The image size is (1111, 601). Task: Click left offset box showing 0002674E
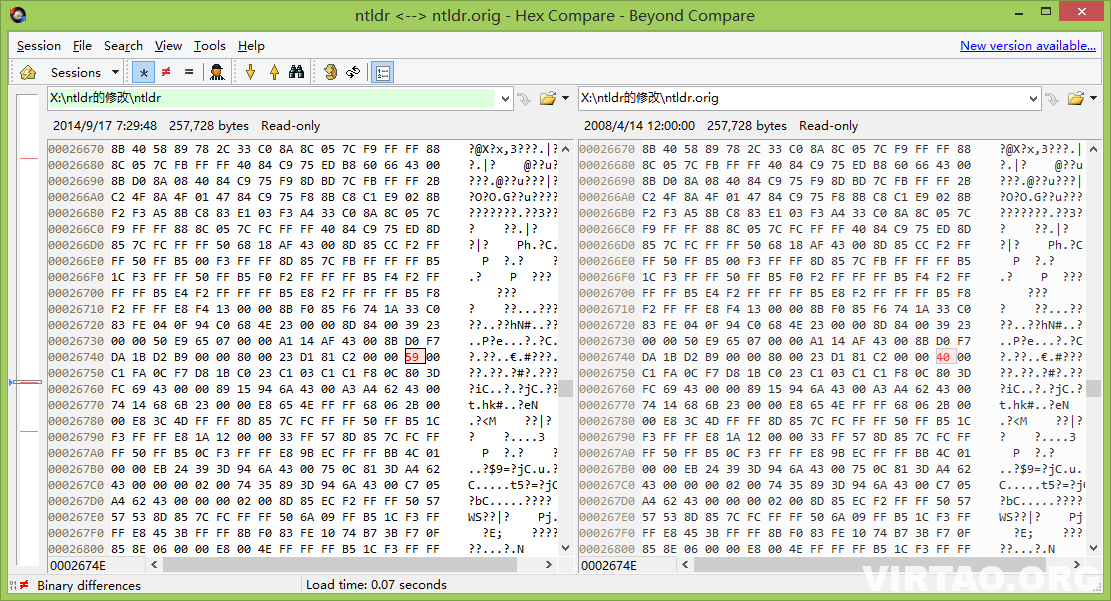pos(96,565)
